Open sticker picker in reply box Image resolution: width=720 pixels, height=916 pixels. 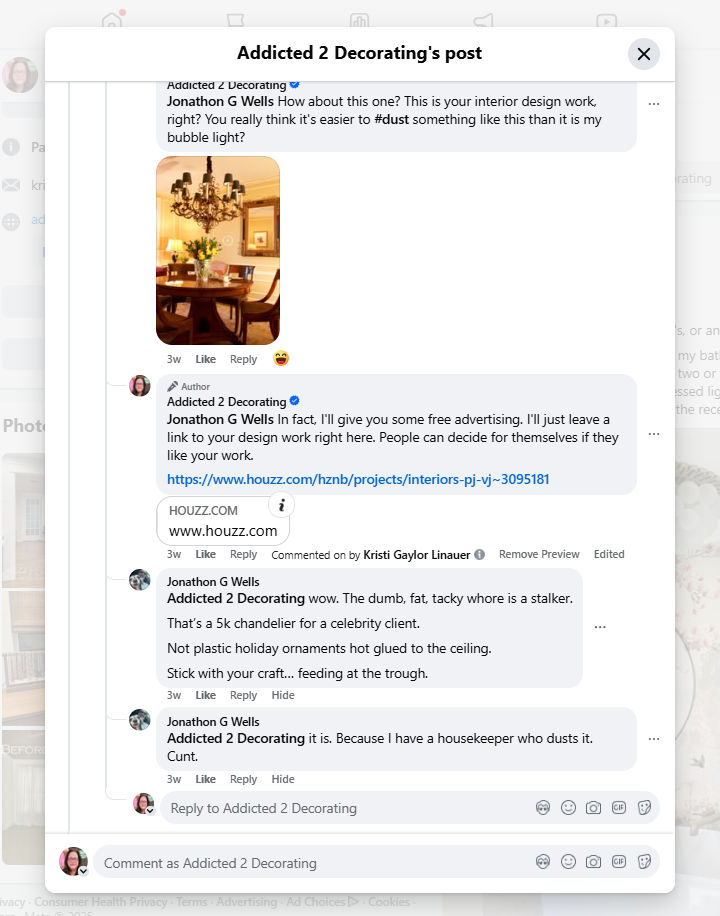coord(644,808)
